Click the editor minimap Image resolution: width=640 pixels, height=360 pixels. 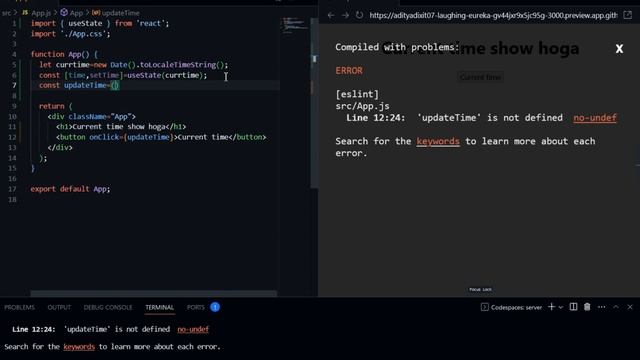coord(295,24)
